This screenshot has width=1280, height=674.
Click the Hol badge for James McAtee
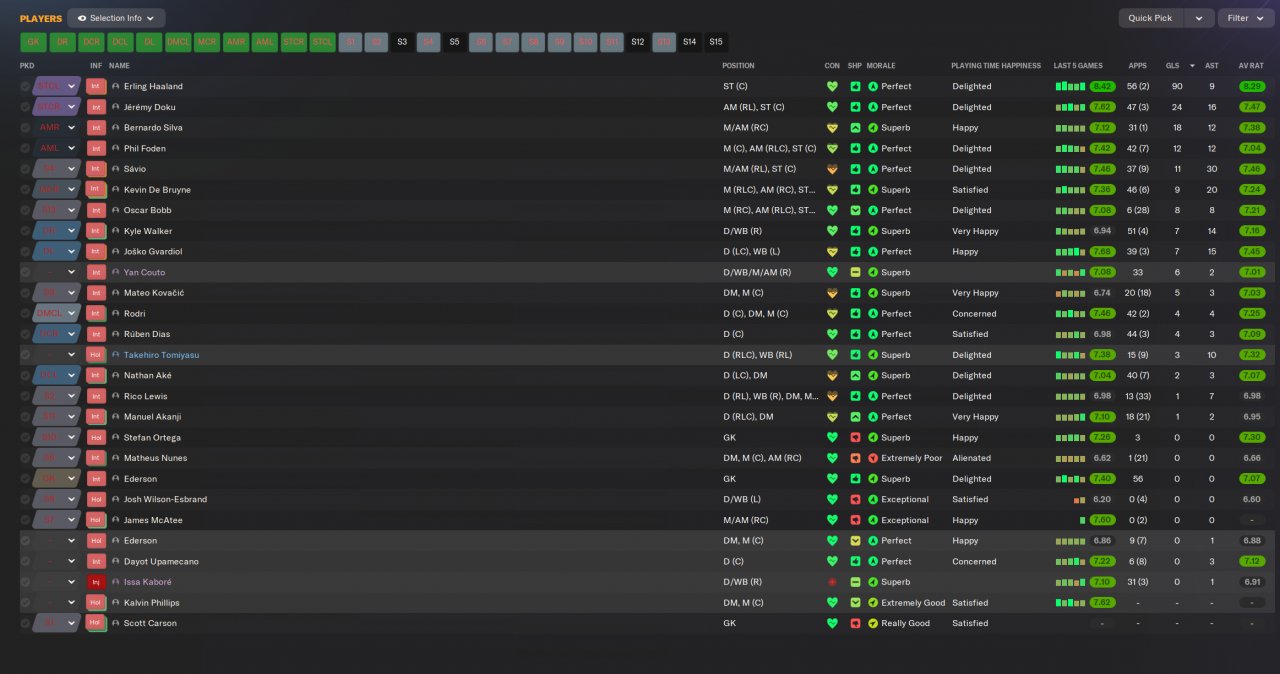pyautogui.click(x=96, y=520)
